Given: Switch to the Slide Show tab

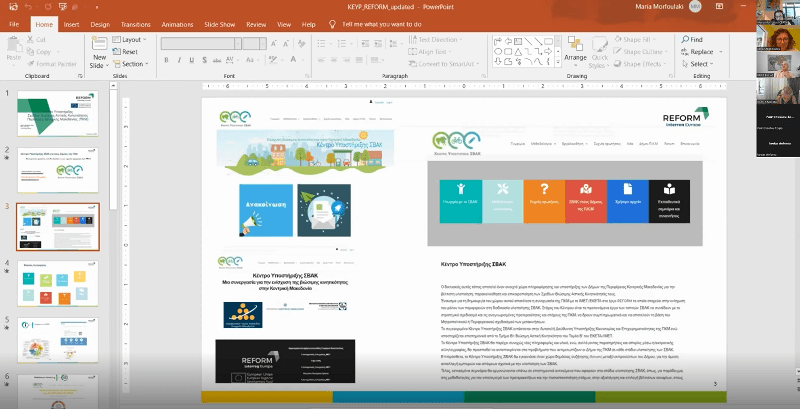Looking at the screenshot, I should 219,22.
